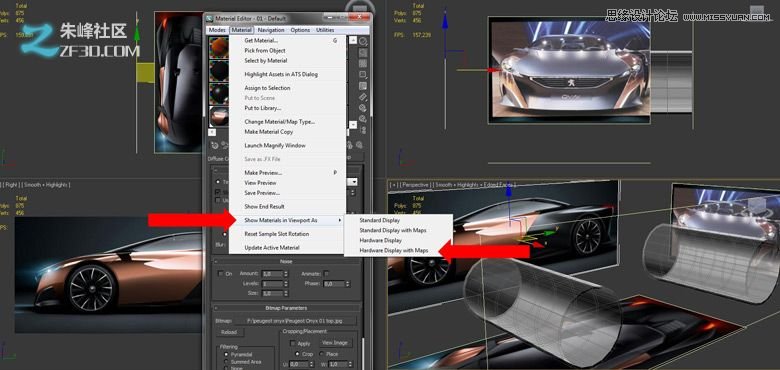Click the Noise Levels spinner arrows
This screenshot has width=780, height=370.
coord(286,283)
